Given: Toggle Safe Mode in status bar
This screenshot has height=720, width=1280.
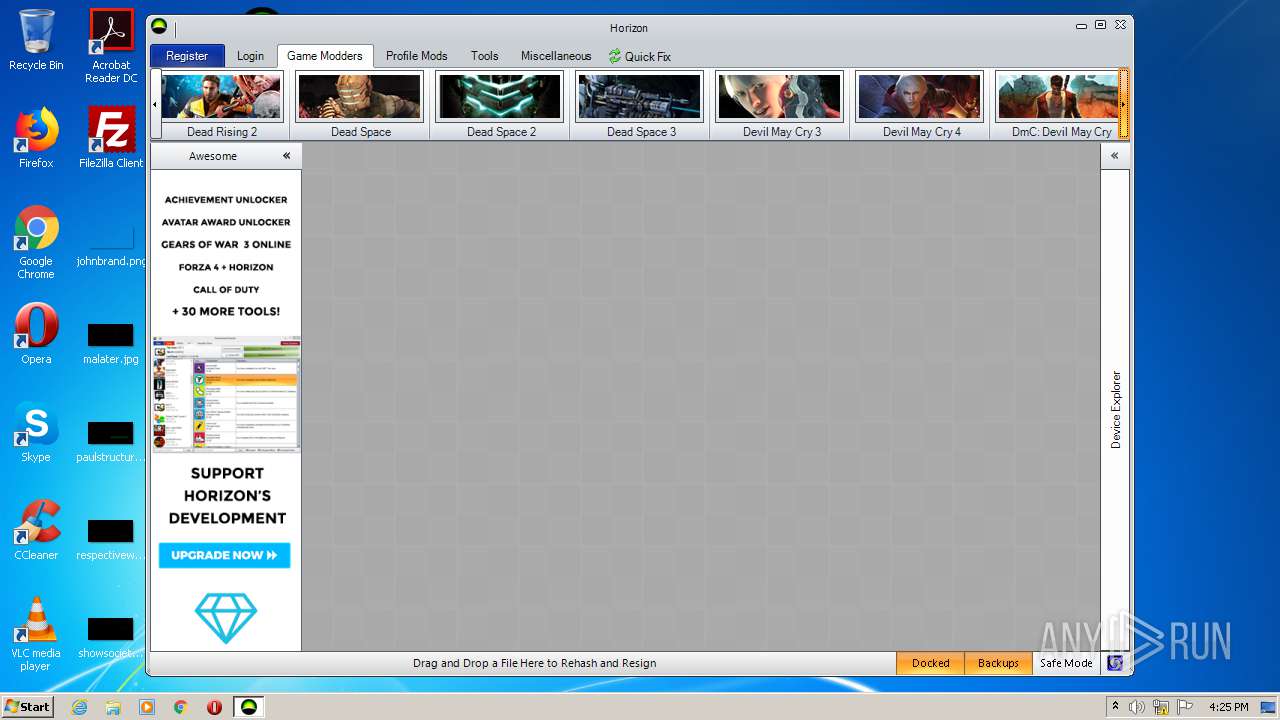Looking at the screenshot, I should [x=1066, y=663].
